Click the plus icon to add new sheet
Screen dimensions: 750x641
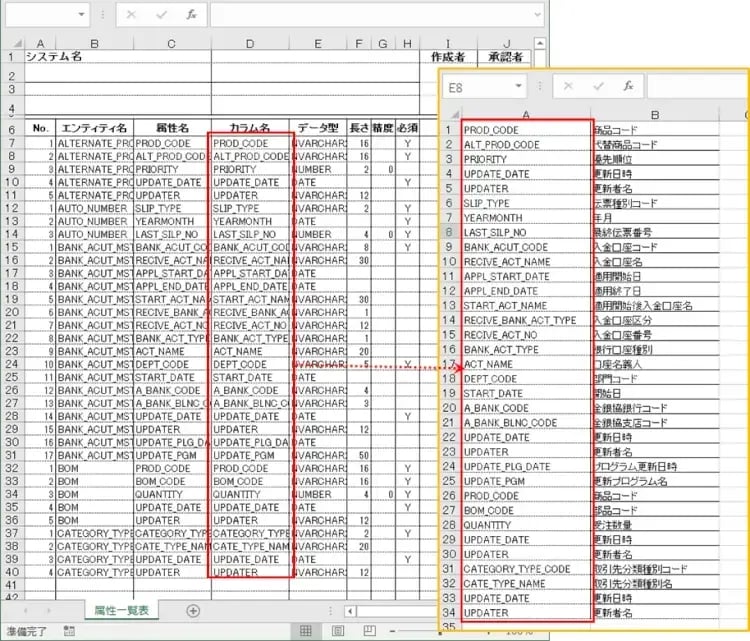193,610
